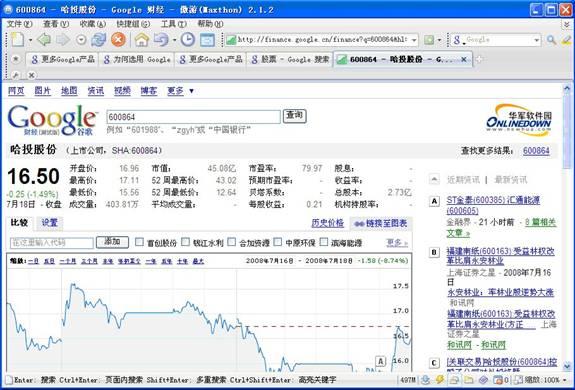Click the star icon left of tabs

click(x=16, y=59)
